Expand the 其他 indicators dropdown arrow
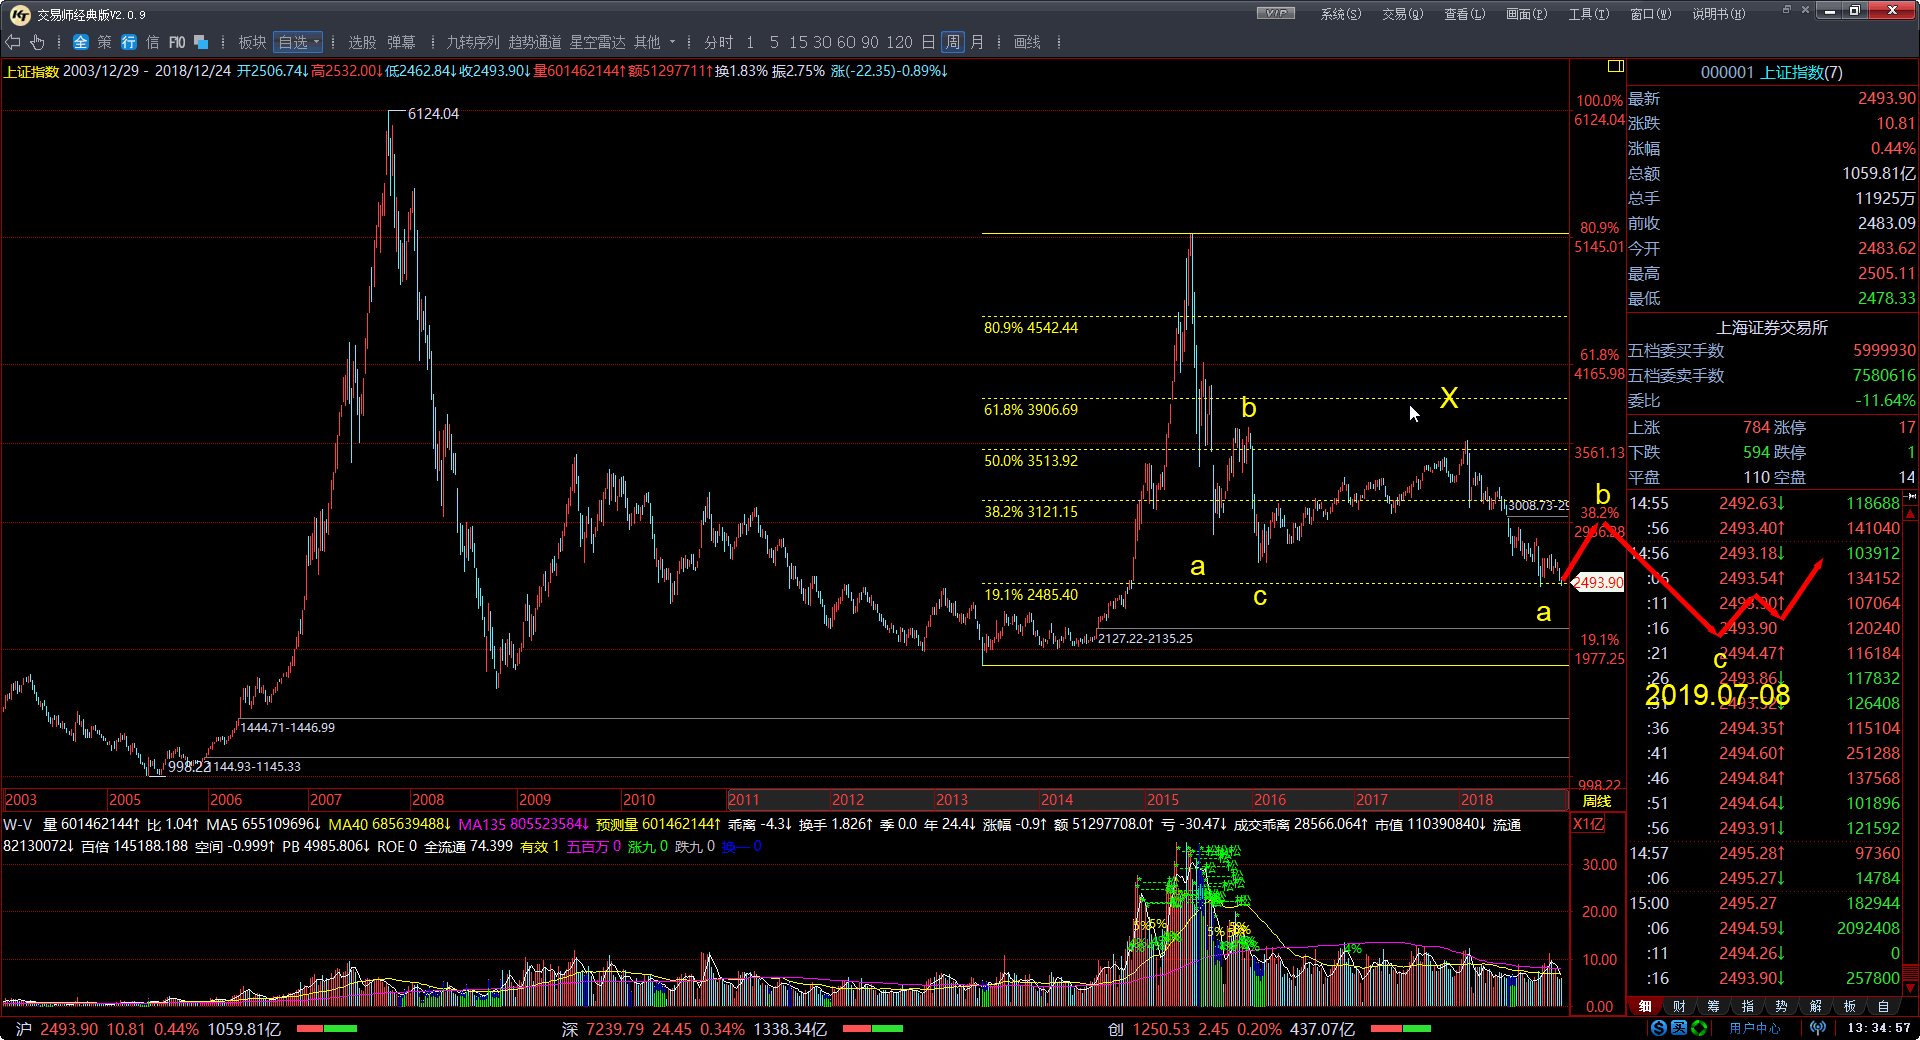Viewport: 1920px width, 1040px height. coord(672,42)
